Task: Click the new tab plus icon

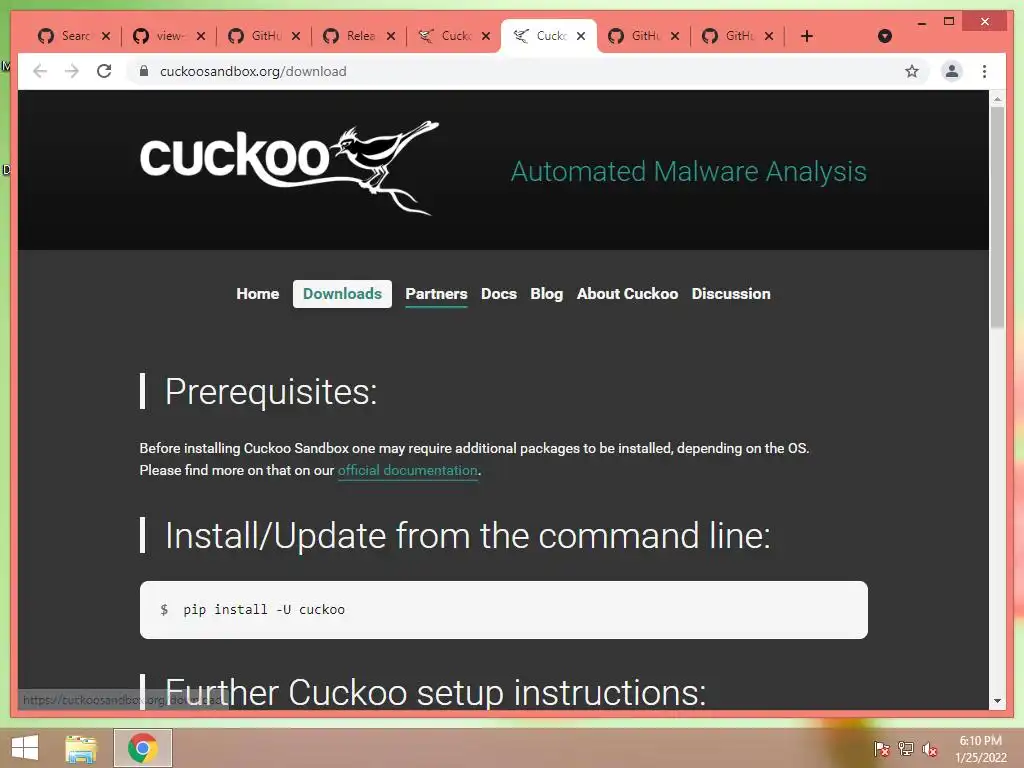Action: (x=807, y=36)
